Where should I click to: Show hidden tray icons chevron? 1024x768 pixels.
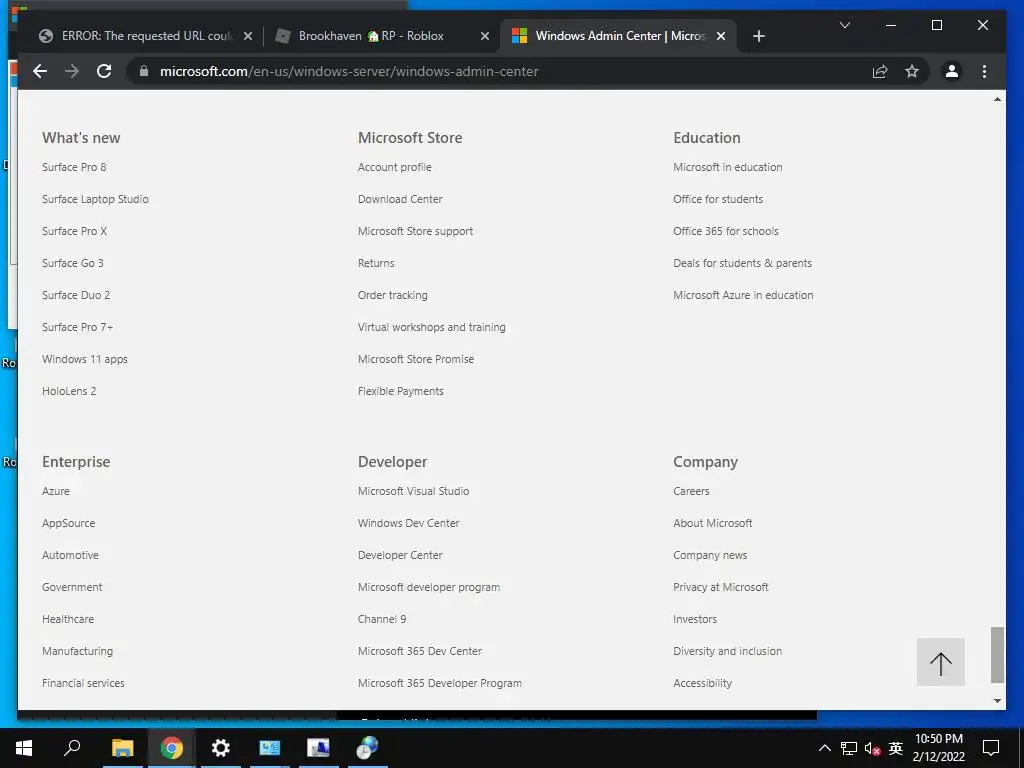click(x=825, y=748)
